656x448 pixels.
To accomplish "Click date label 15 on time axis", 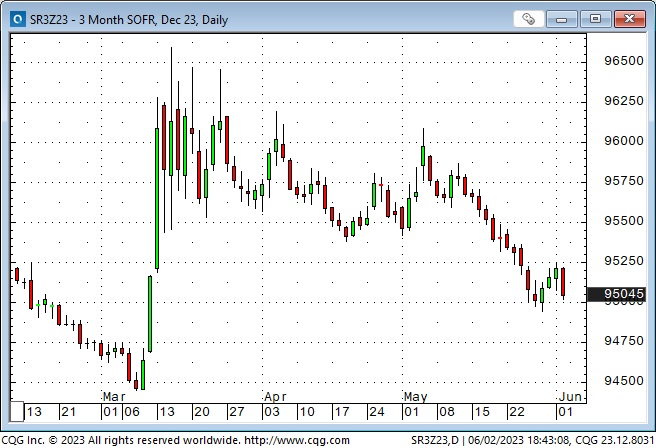I will (x=482, y=412).
